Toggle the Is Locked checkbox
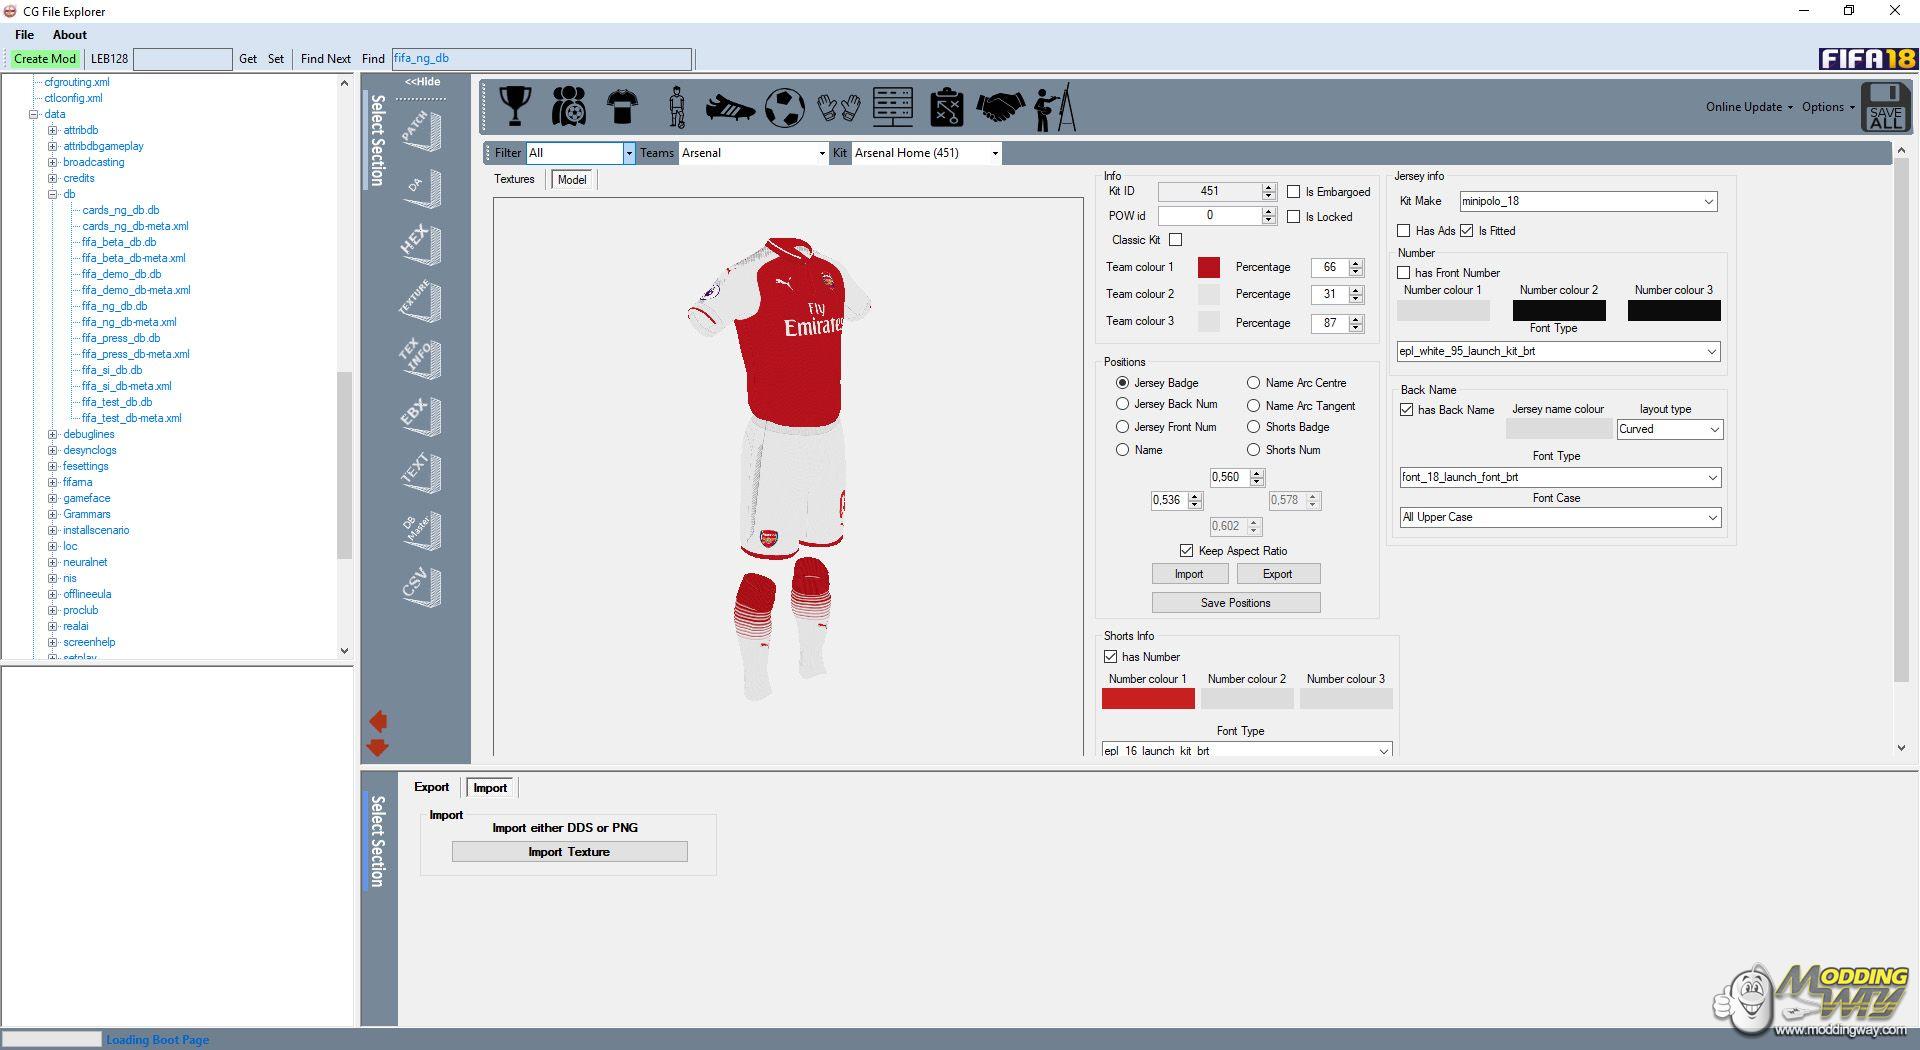The image size is (1920, 1050). pos(1293,216)
